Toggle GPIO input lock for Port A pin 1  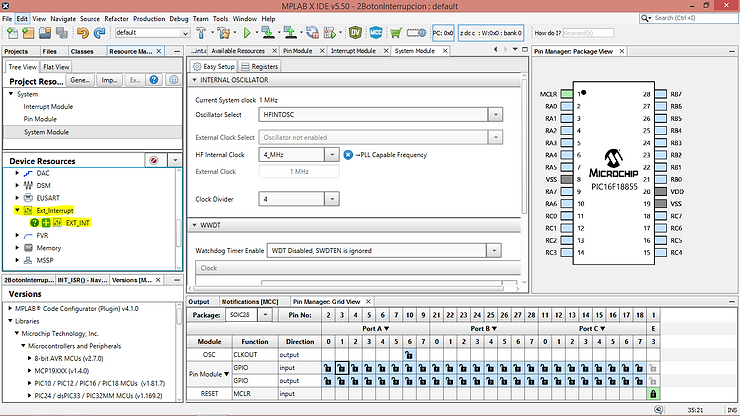[x=342, y=368]
